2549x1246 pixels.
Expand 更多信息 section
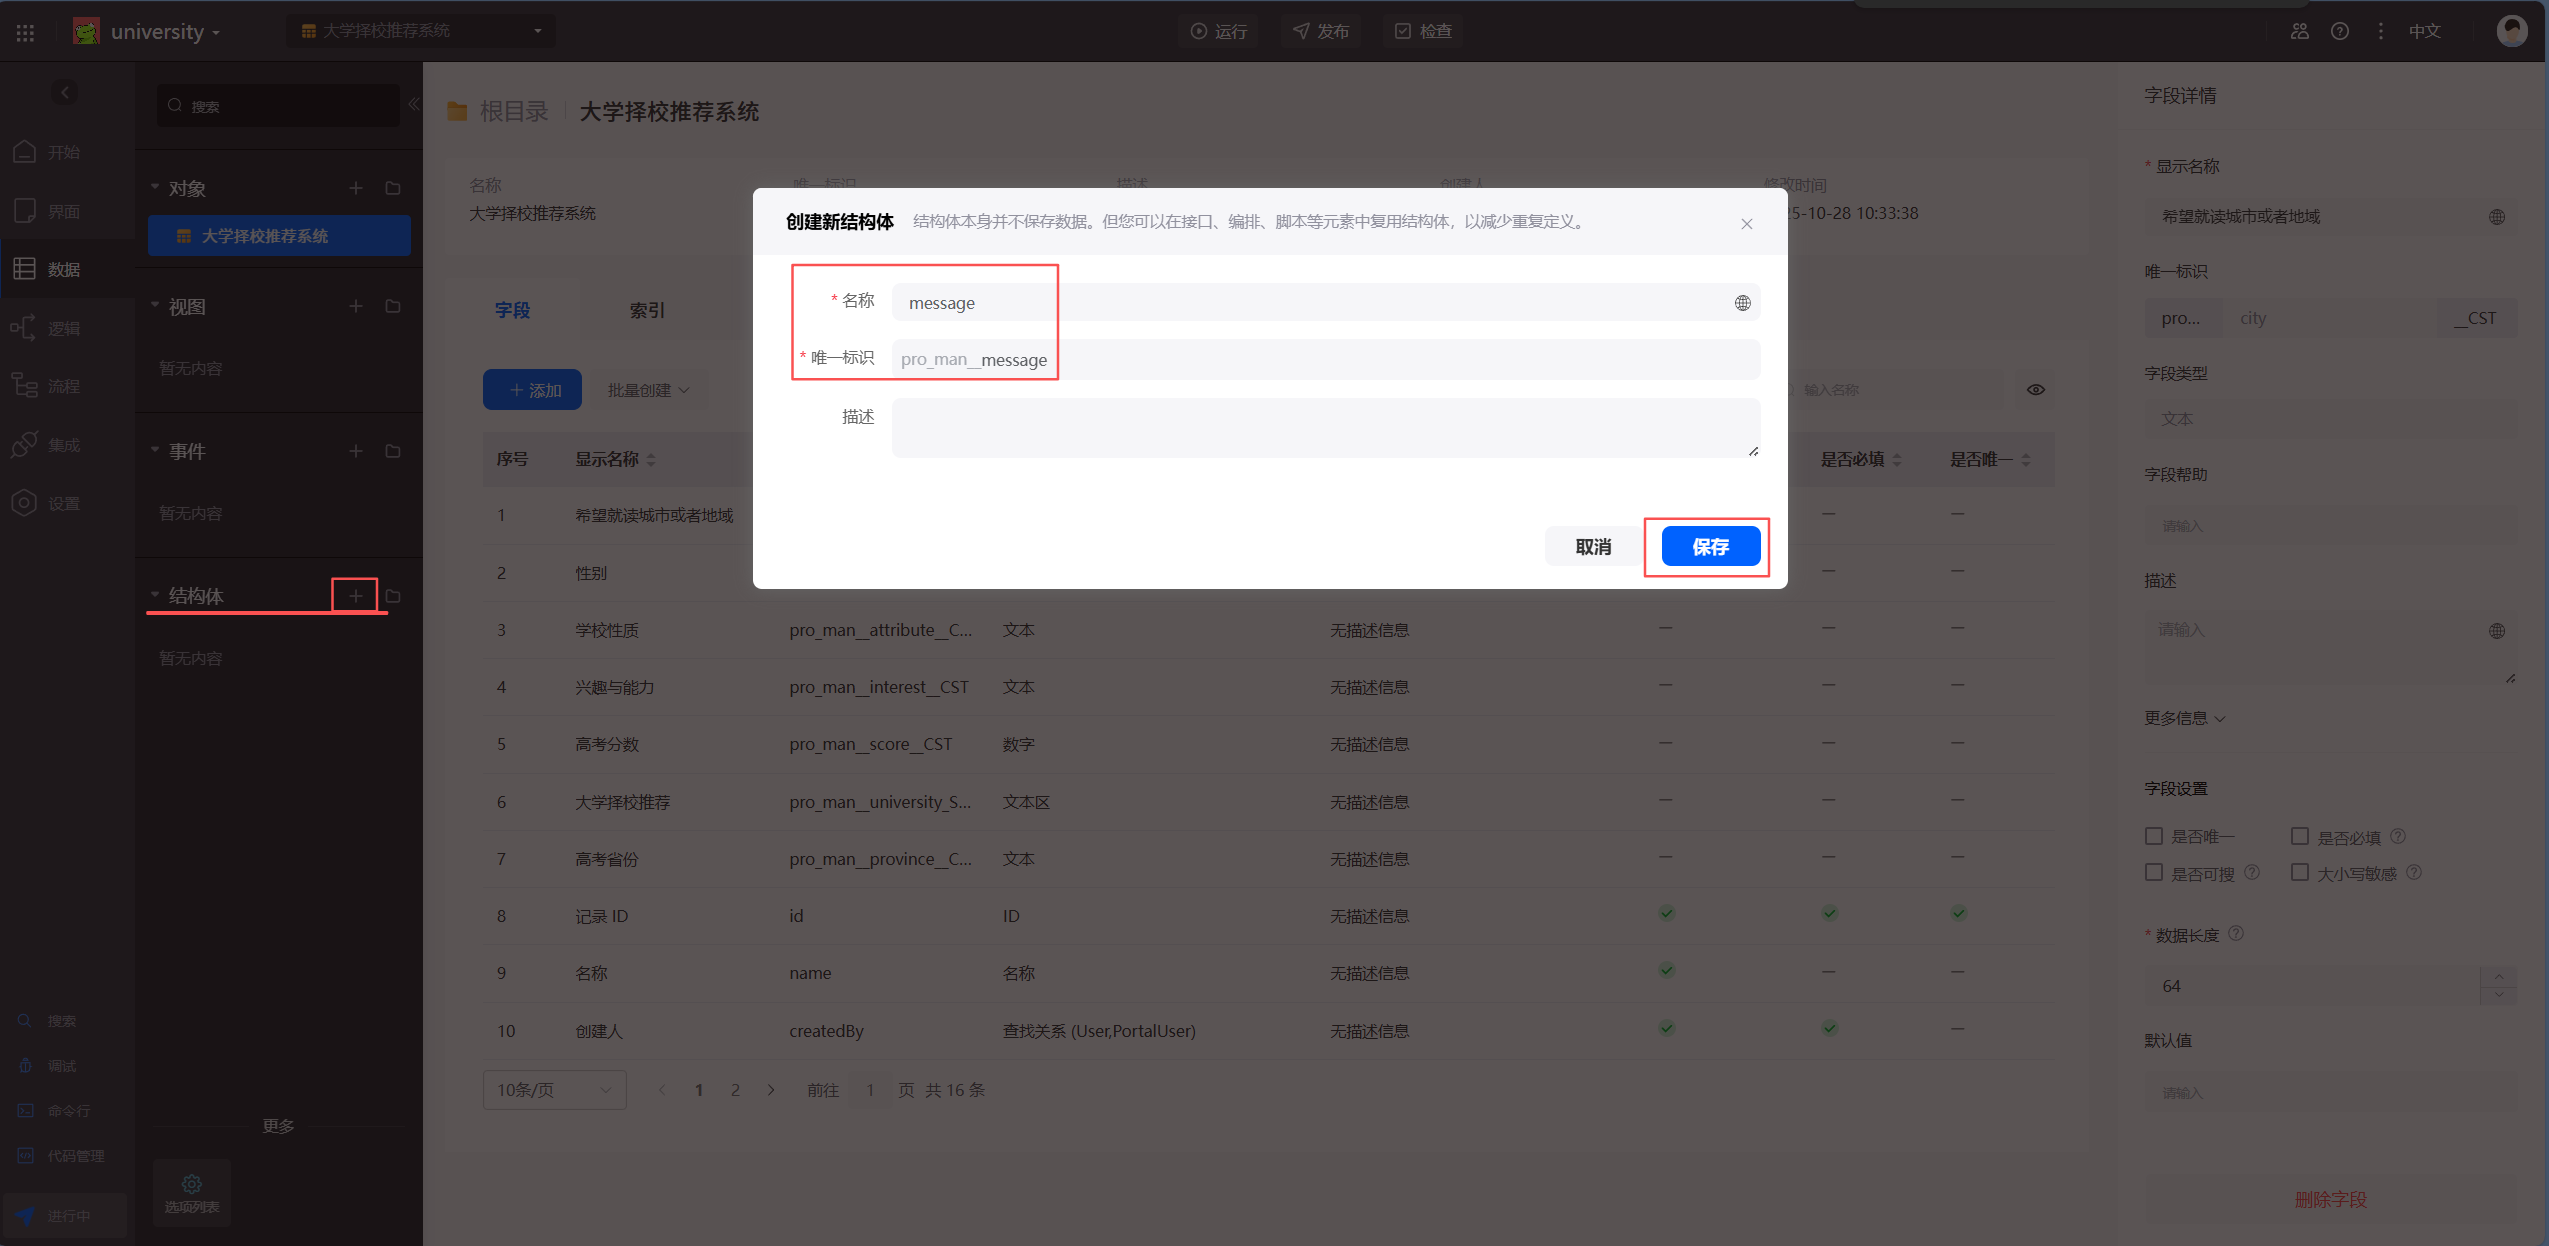[x=2184, y=718]
